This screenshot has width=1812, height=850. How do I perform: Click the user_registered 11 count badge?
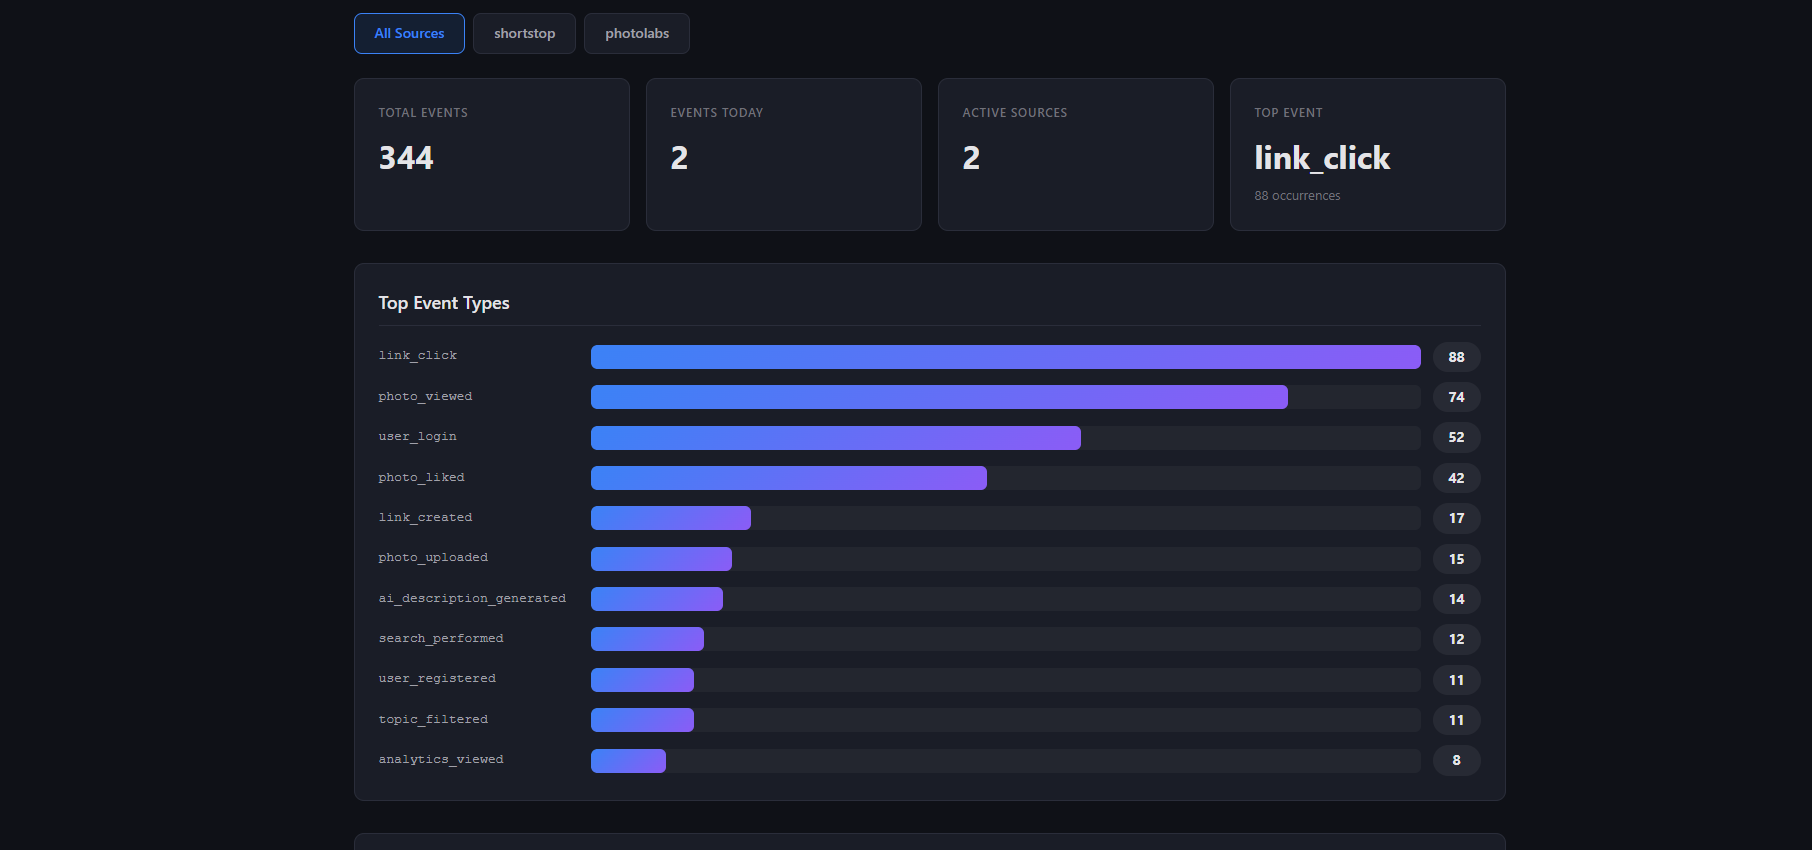tap(1456, 680)
